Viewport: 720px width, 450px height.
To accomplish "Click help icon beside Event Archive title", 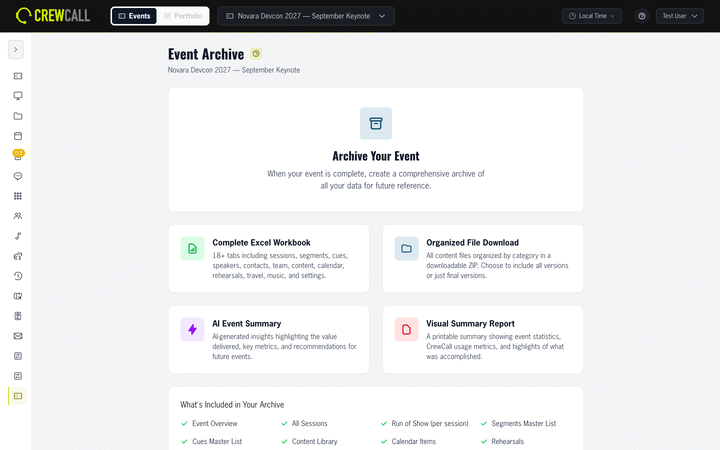I will click(x=256, y=54).
